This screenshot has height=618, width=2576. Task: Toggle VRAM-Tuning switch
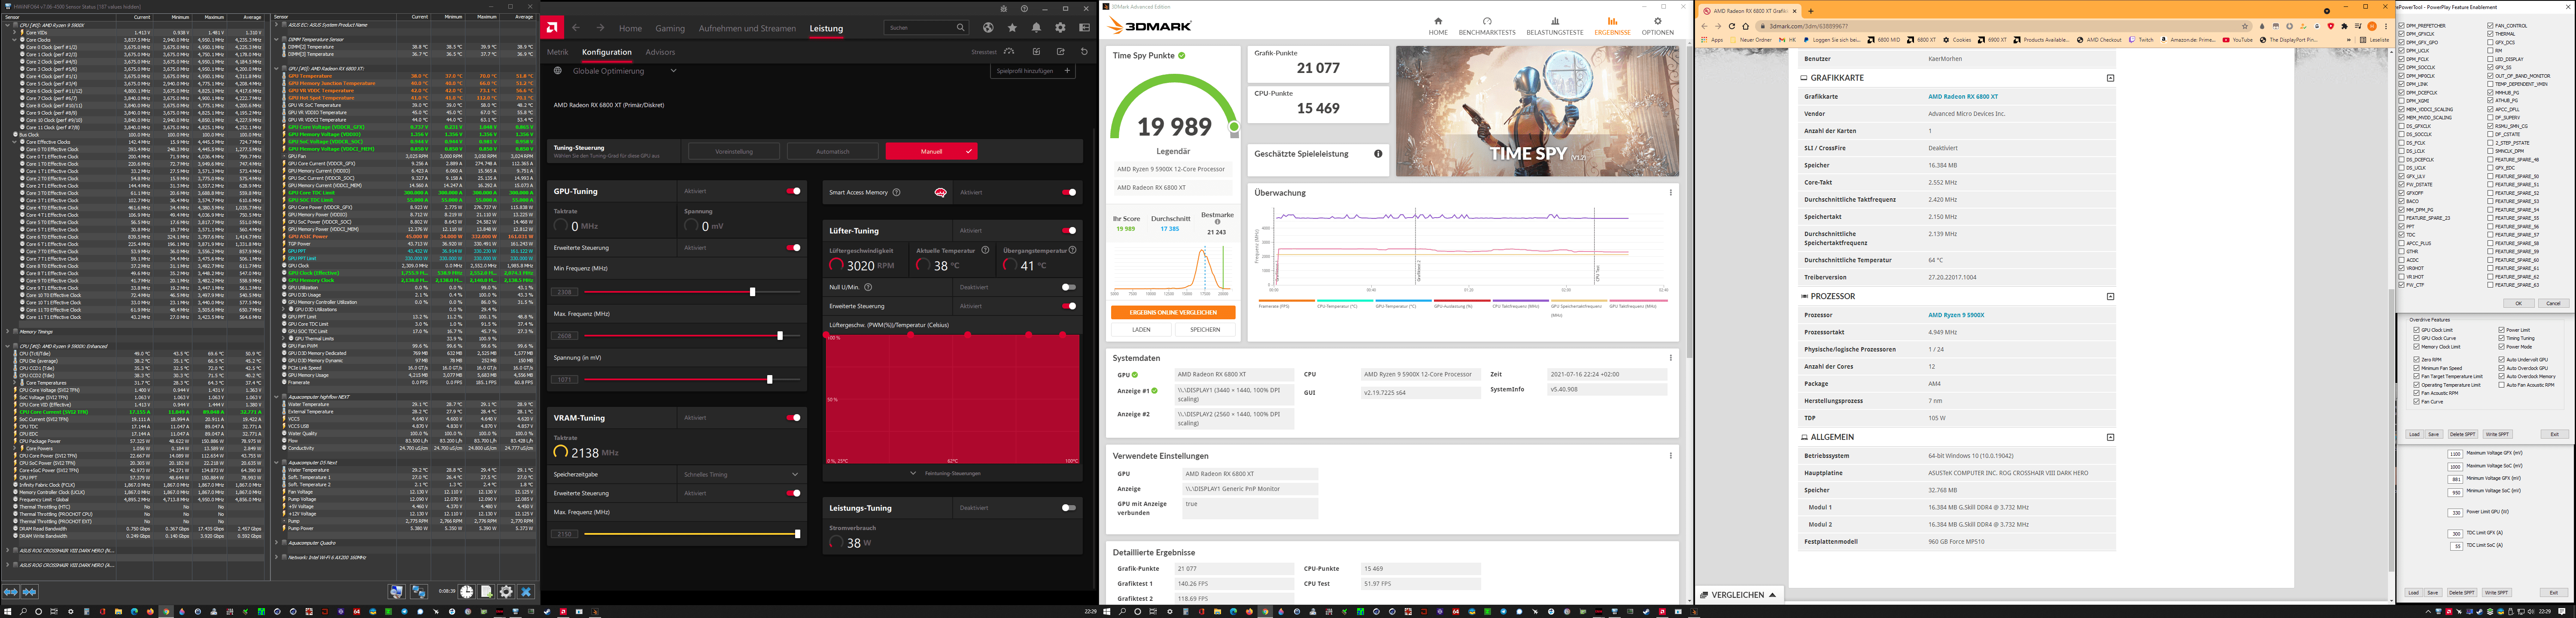793,418
